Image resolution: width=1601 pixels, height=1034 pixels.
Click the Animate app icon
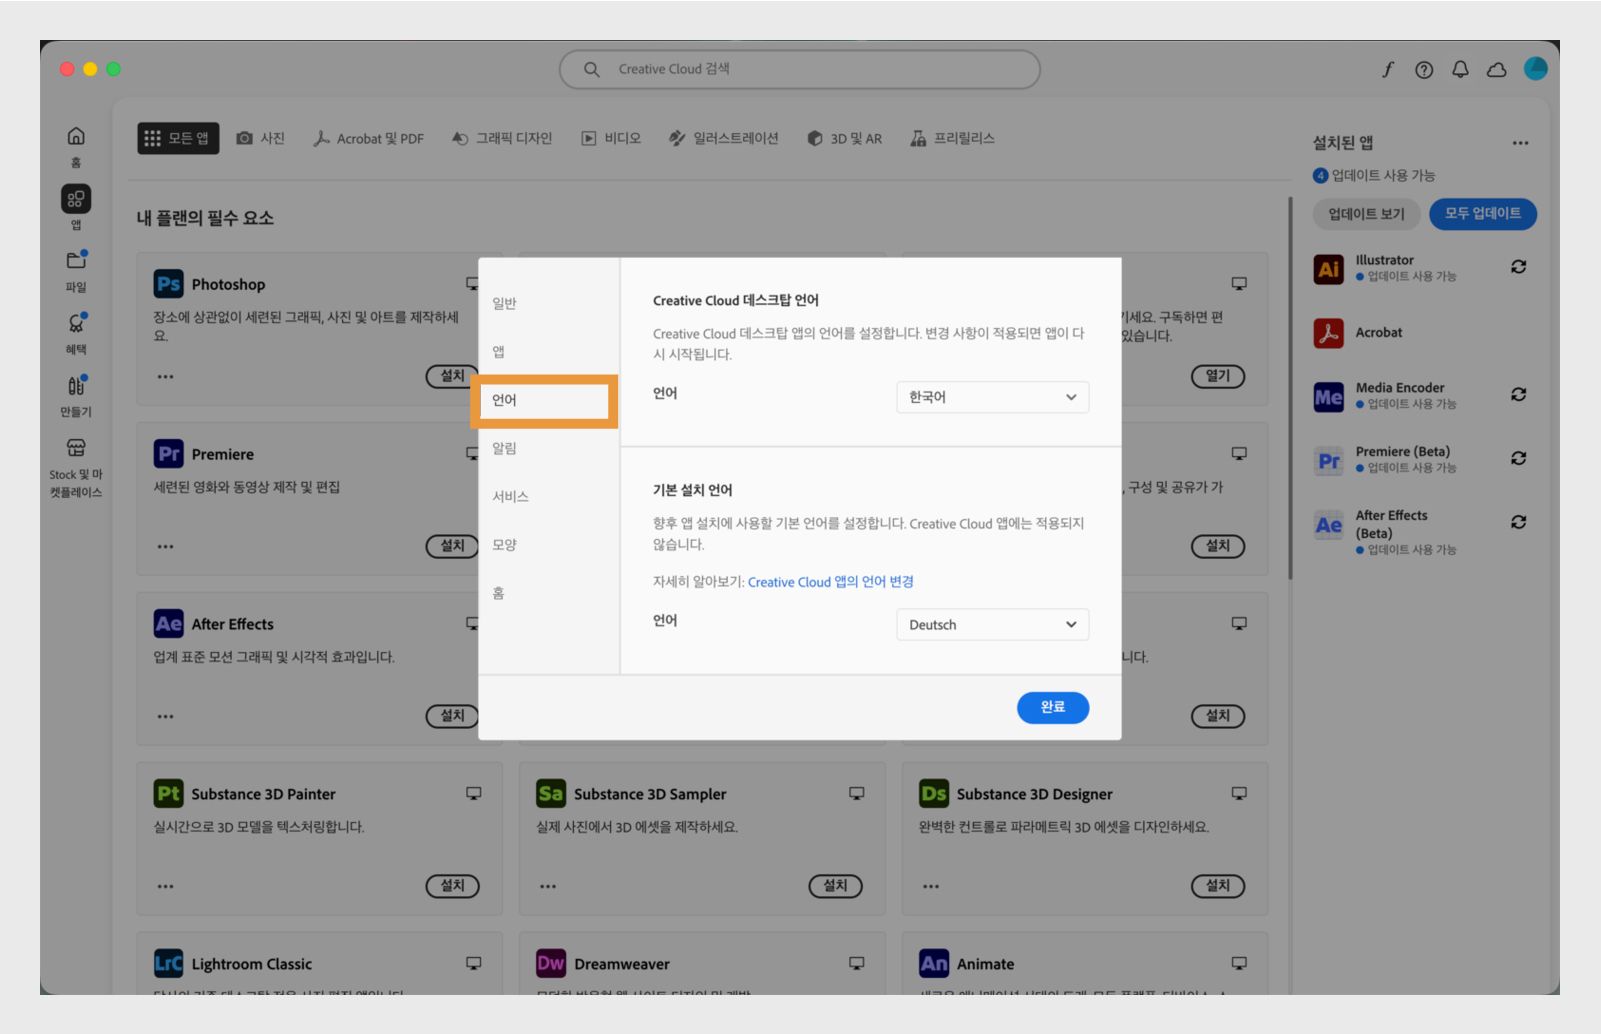pyautogui.click(x=934, y=964)
